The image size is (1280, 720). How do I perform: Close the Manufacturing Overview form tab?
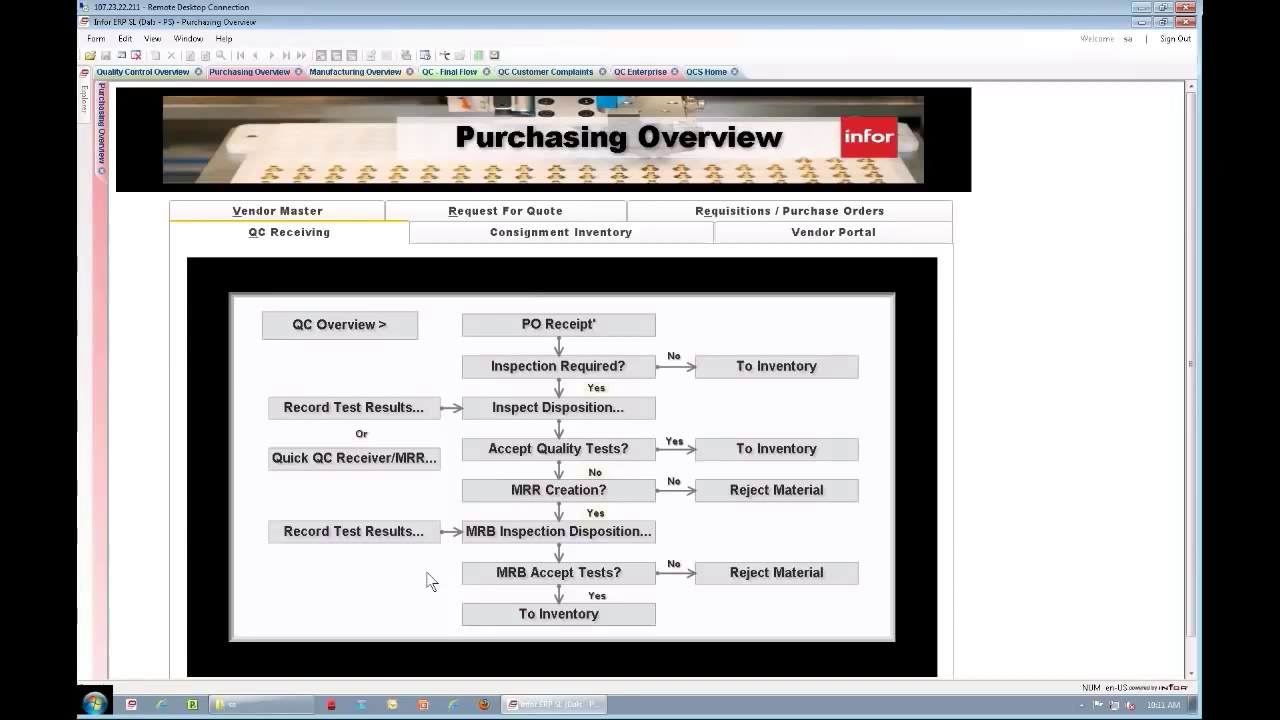410,72
